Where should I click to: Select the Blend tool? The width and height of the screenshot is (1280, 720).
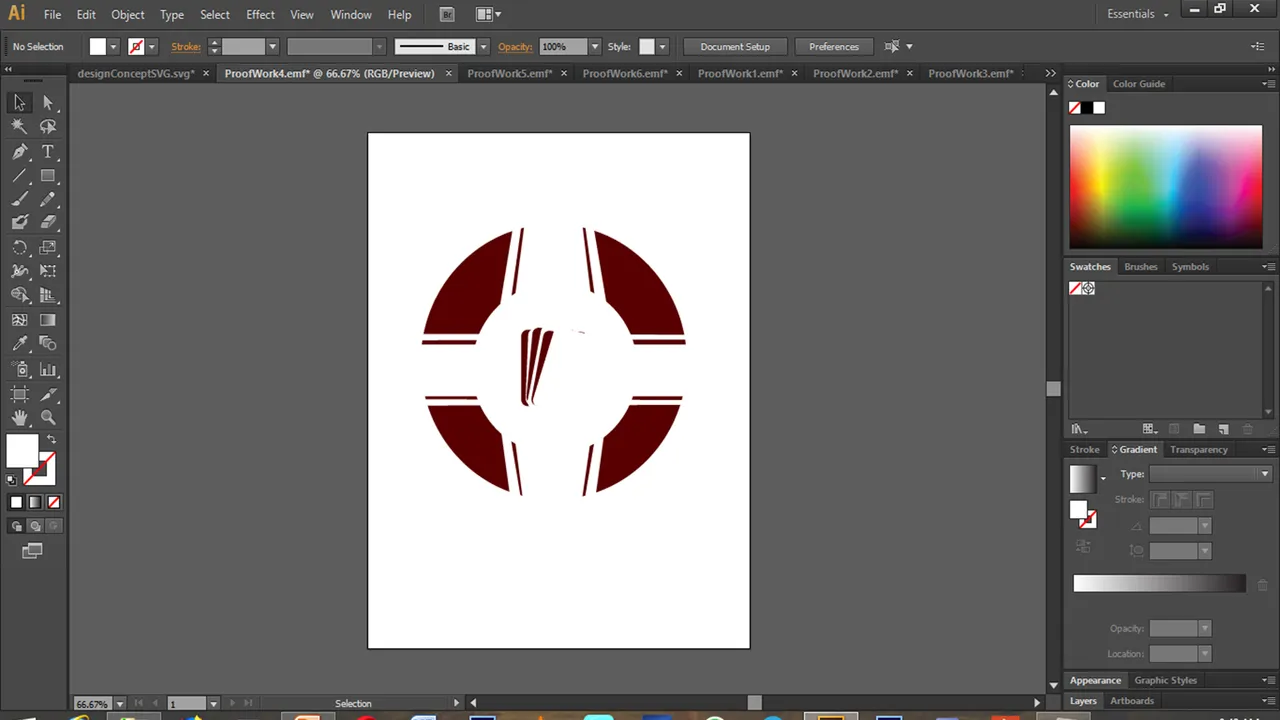coord(47,344)
